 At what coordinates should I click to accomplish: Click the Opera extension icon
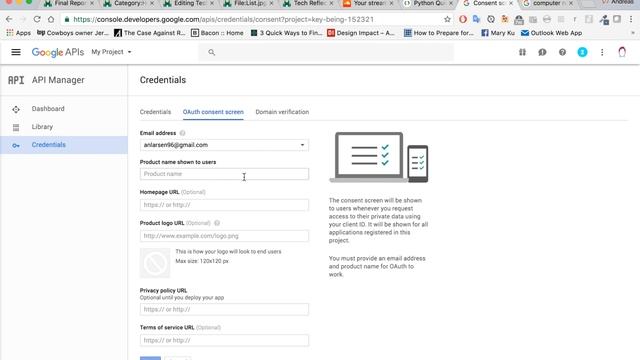(462, 19)
